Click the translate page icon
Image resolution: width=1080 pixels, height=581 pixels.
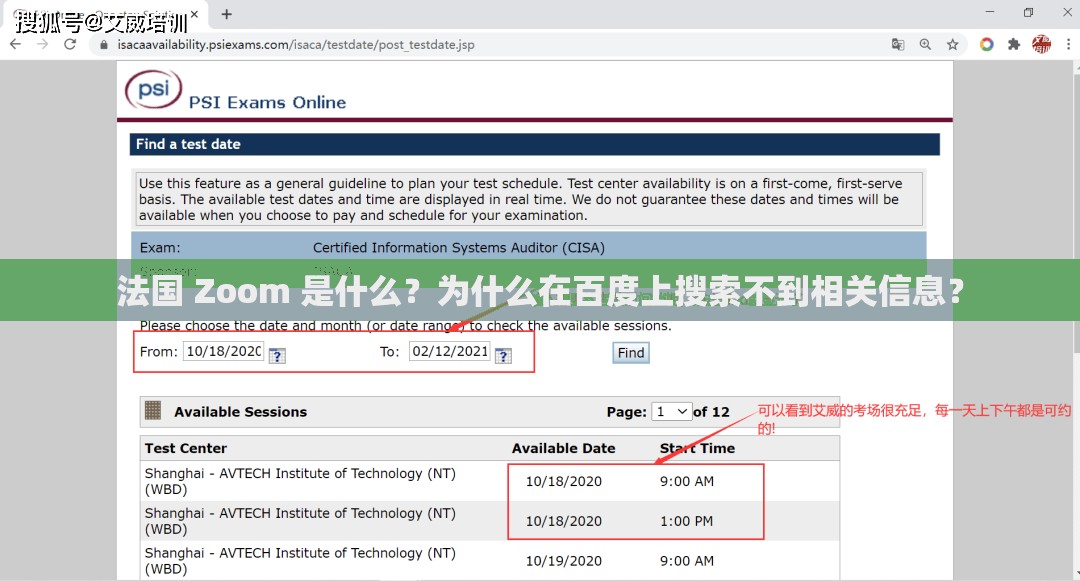(897, 44)
